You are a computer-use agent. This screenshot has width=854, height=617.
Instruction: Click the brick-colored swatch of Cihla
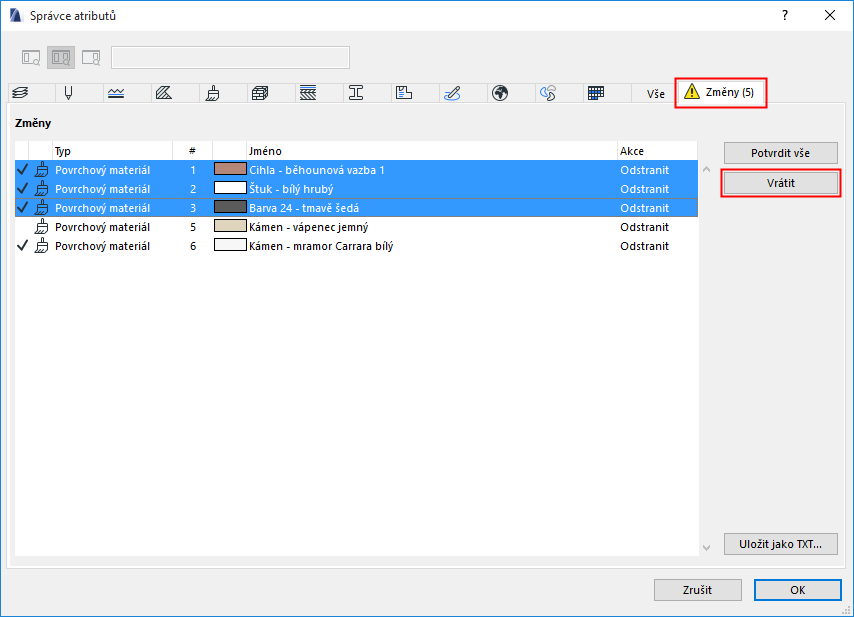230,169
